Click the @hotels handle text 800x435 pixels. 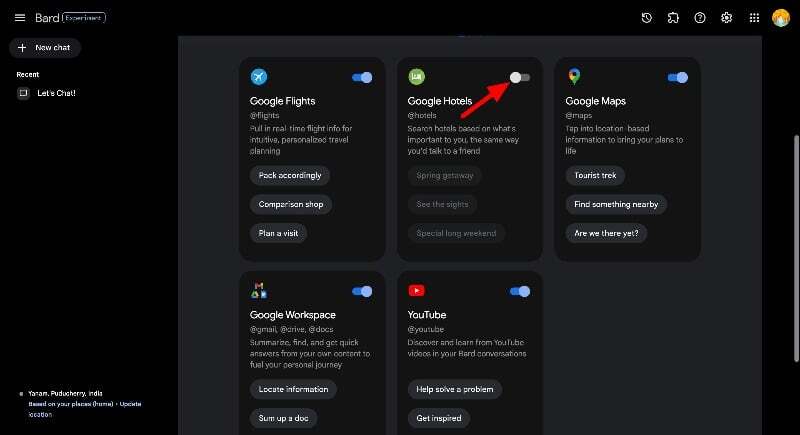[422, 116]
